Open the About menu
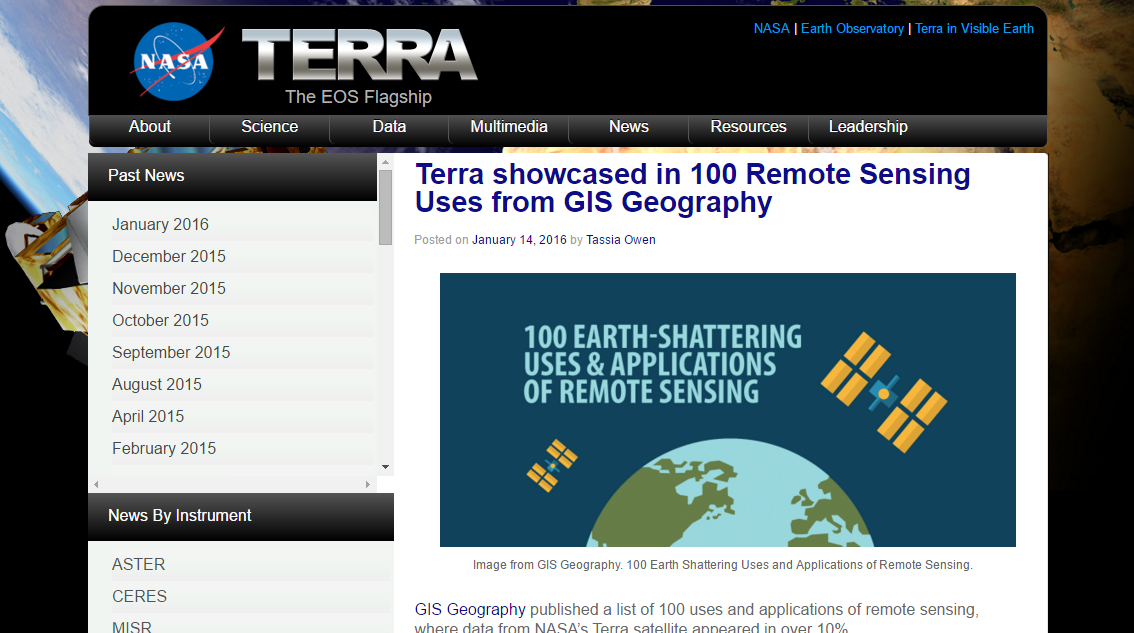Viewport: 1134px width, 633px height. tap(150, 127)
